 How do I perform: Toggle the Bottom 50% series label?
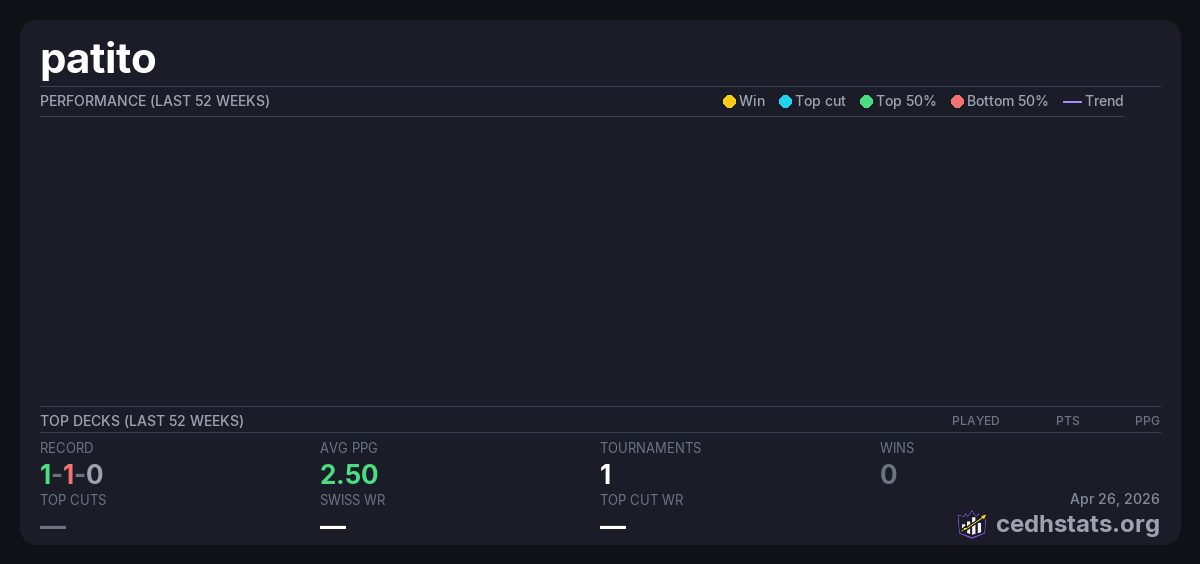coord(1007,101)
